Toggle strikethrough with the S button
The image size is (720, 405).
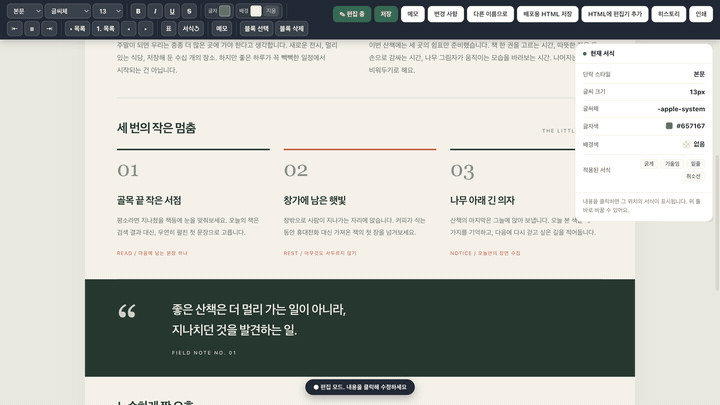(189, 11)
